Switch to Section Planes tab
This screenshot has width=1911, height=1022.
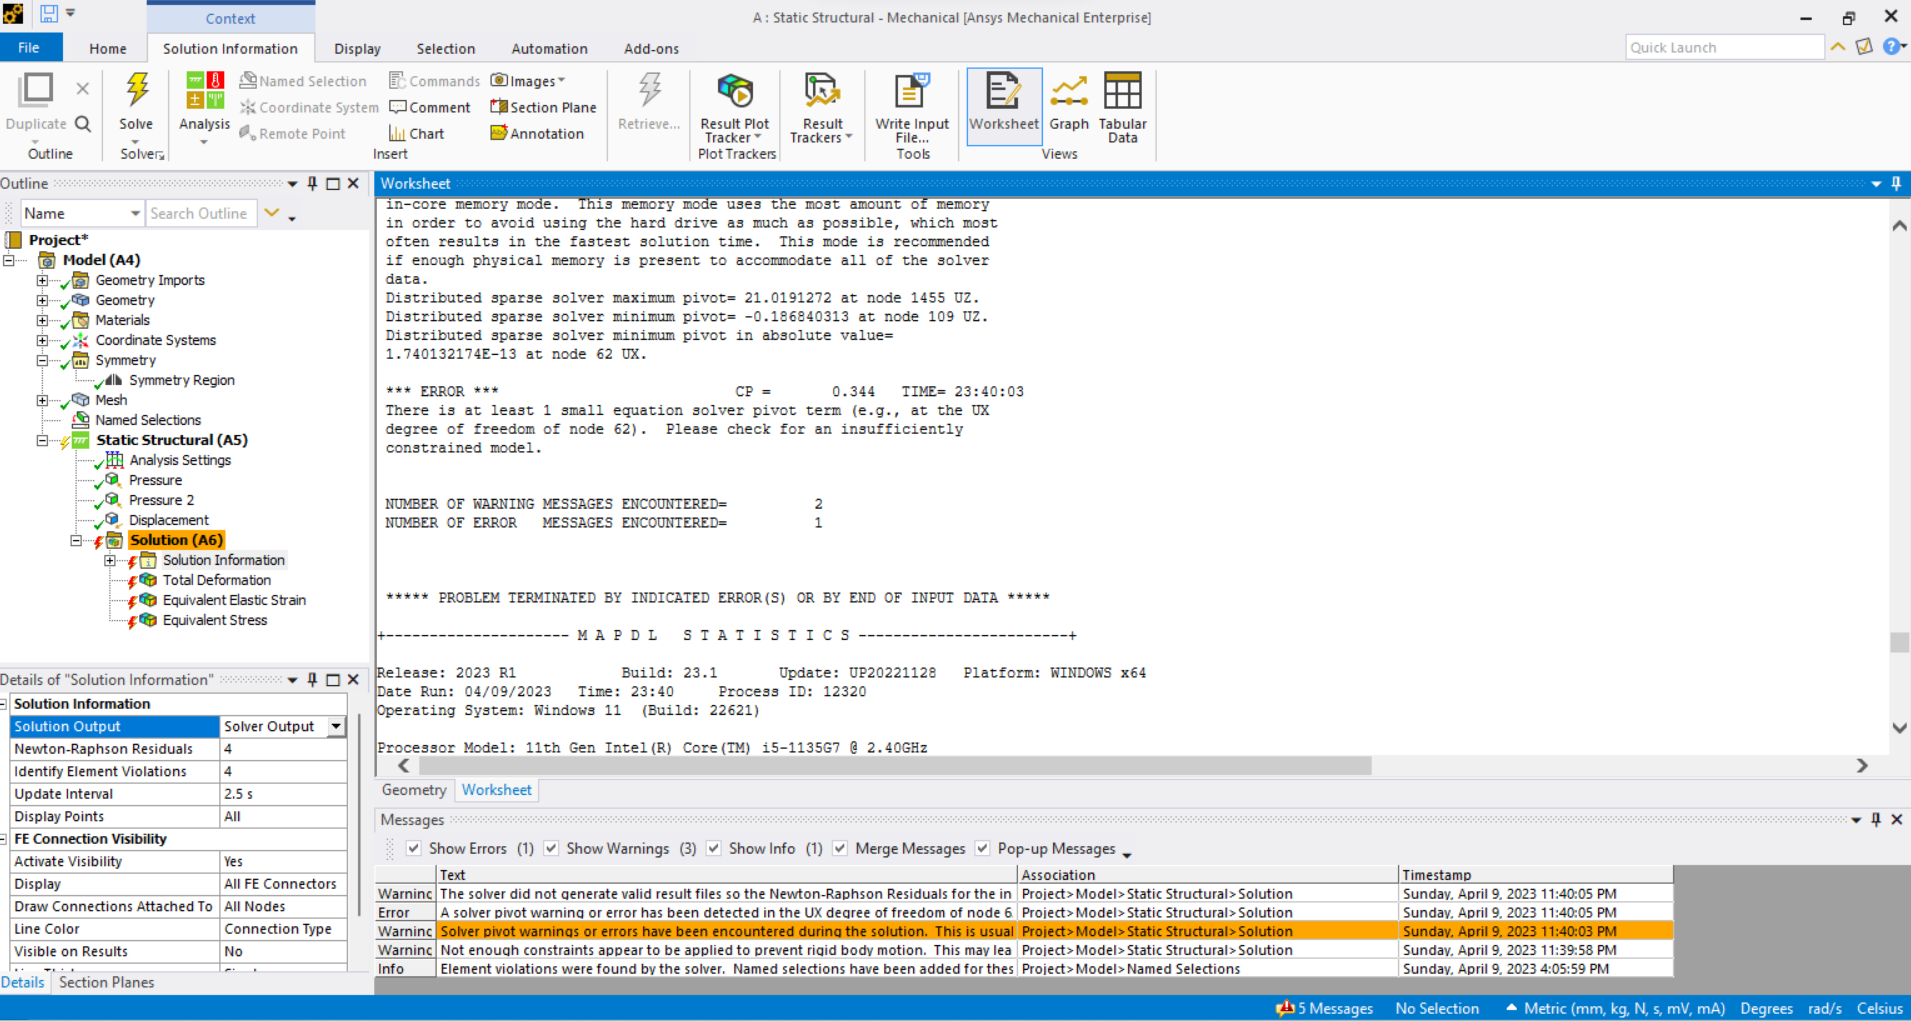point(106,982)
